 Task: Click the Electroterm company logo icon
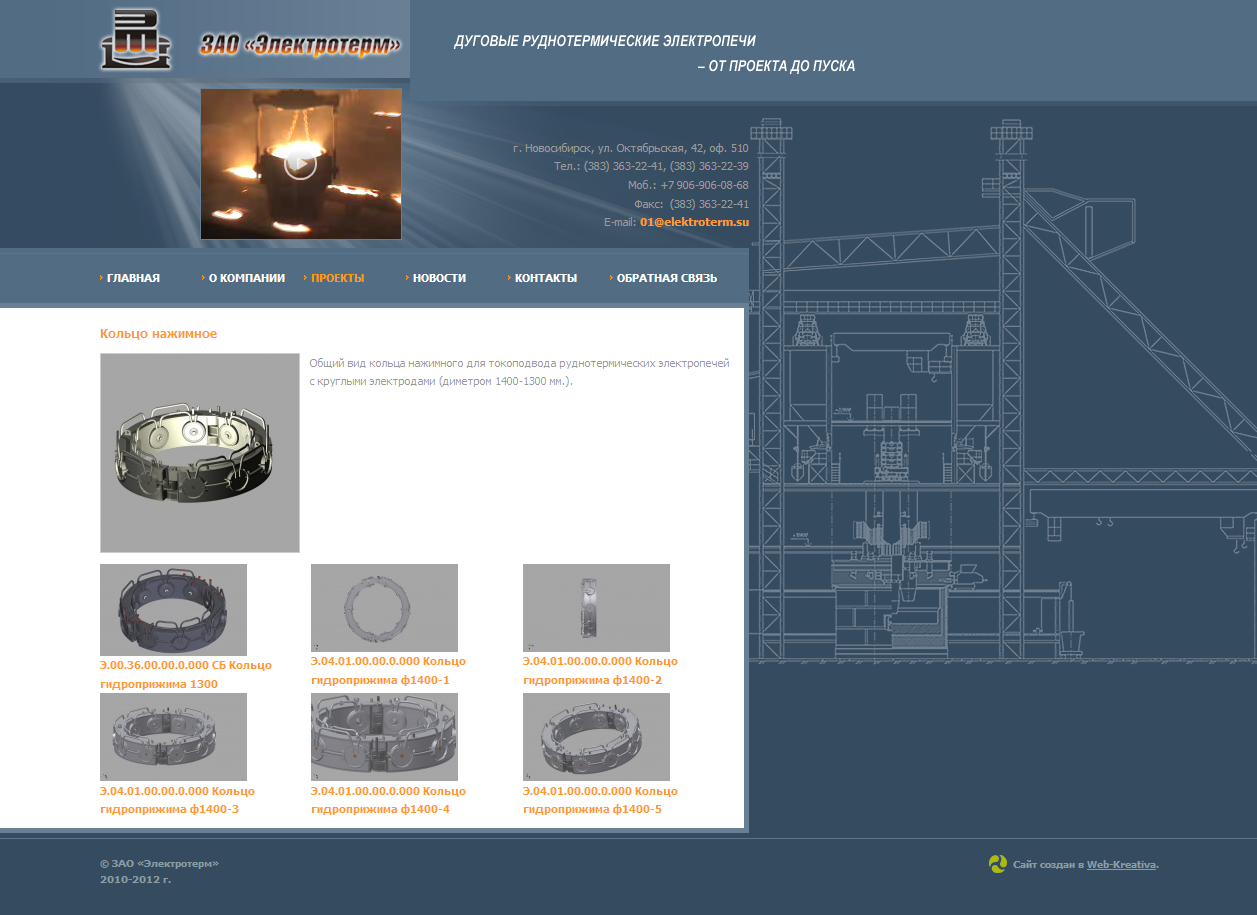(135, 40)
